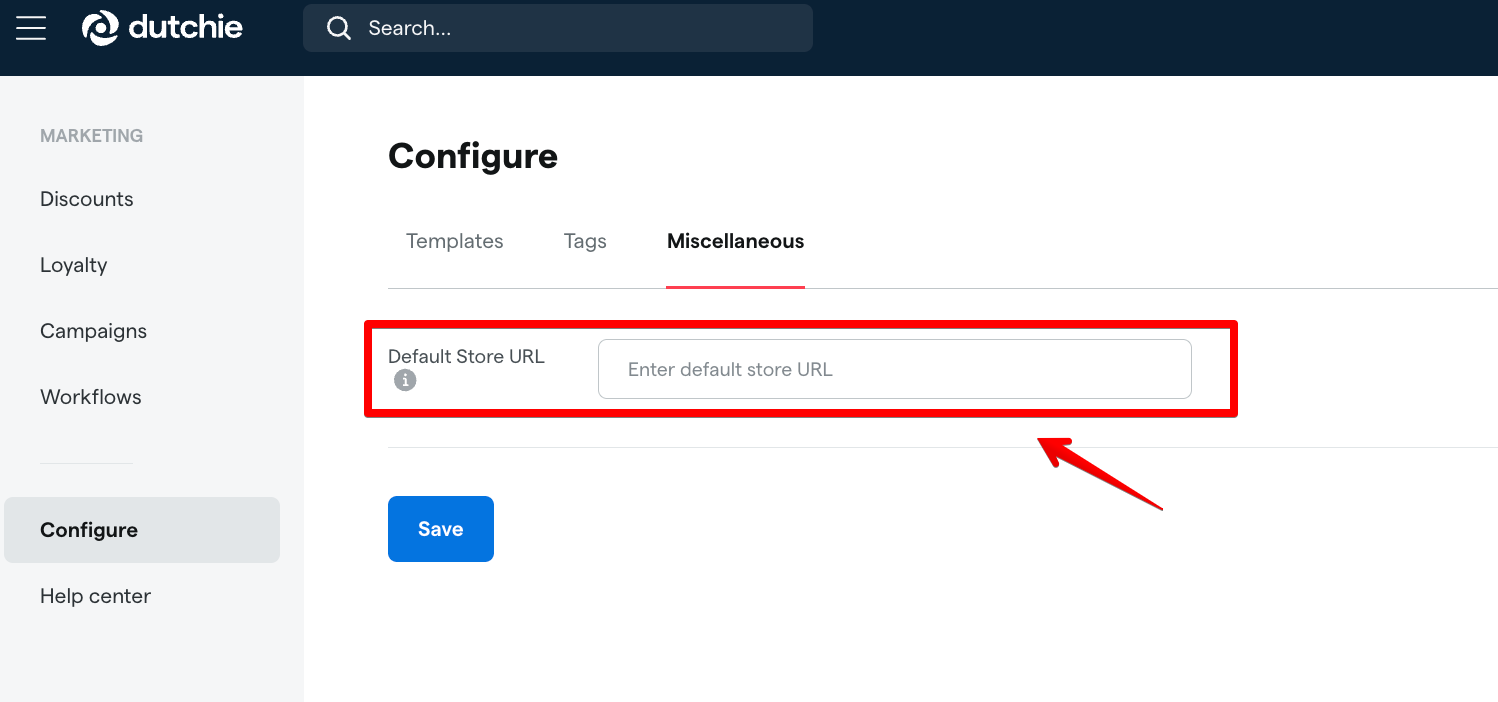Image resolution: width=1498 pixels, height=702 pixels.
Task: Click the Default Store URL label
Action: [466, 357]
